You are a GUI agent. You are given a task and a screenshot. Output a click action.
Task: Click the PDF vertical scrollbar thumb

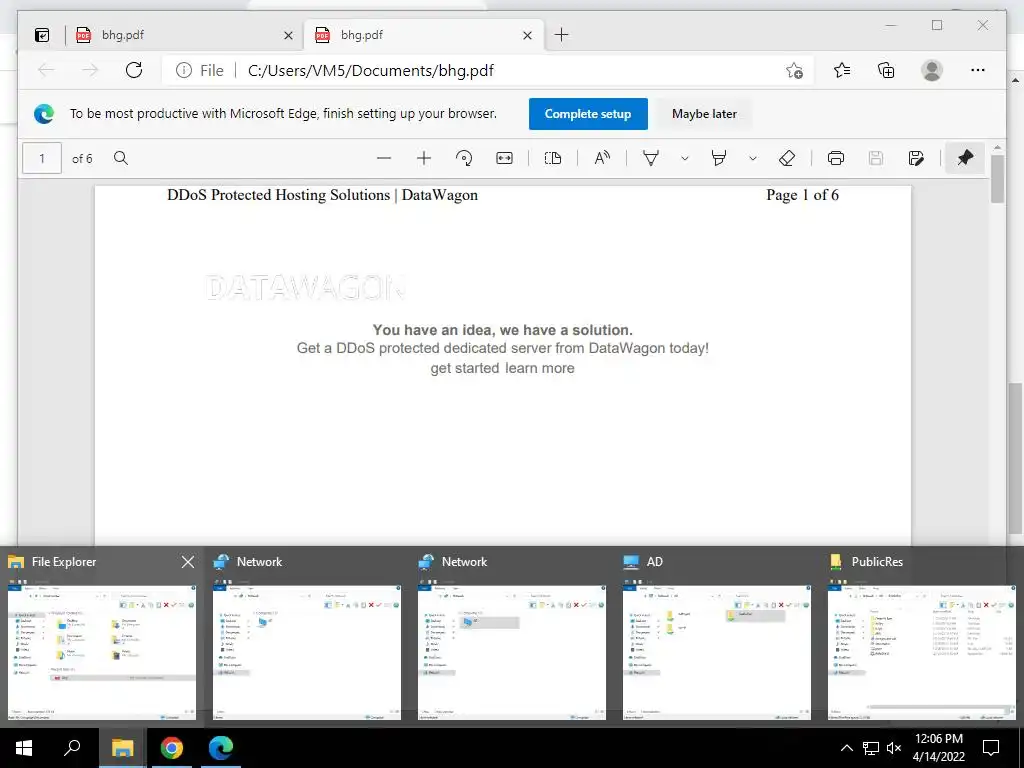pyautogui.click(x=997, y=179)
